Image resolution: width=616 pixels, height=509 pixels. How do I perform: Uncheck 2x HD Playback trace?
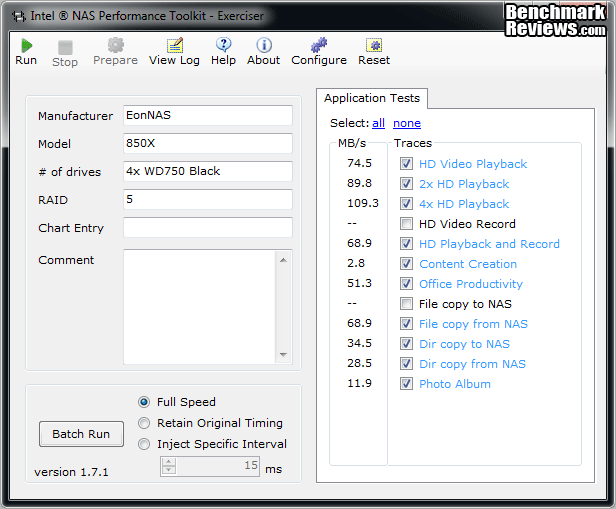(x=406, y=184)
